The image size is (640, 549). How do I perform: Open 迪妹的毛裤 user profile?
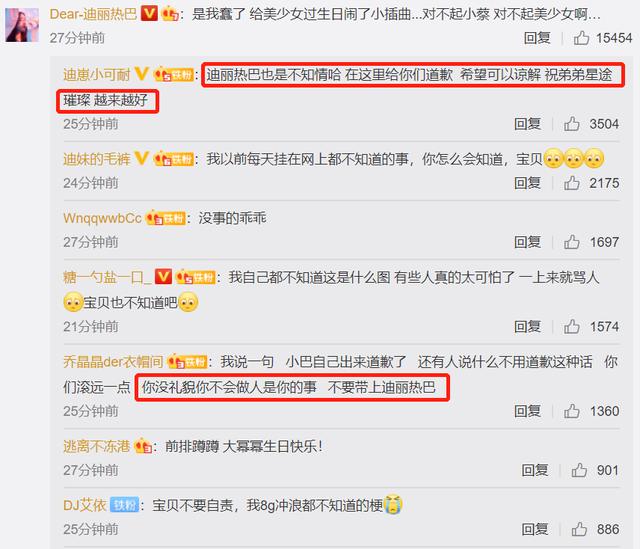97,159
